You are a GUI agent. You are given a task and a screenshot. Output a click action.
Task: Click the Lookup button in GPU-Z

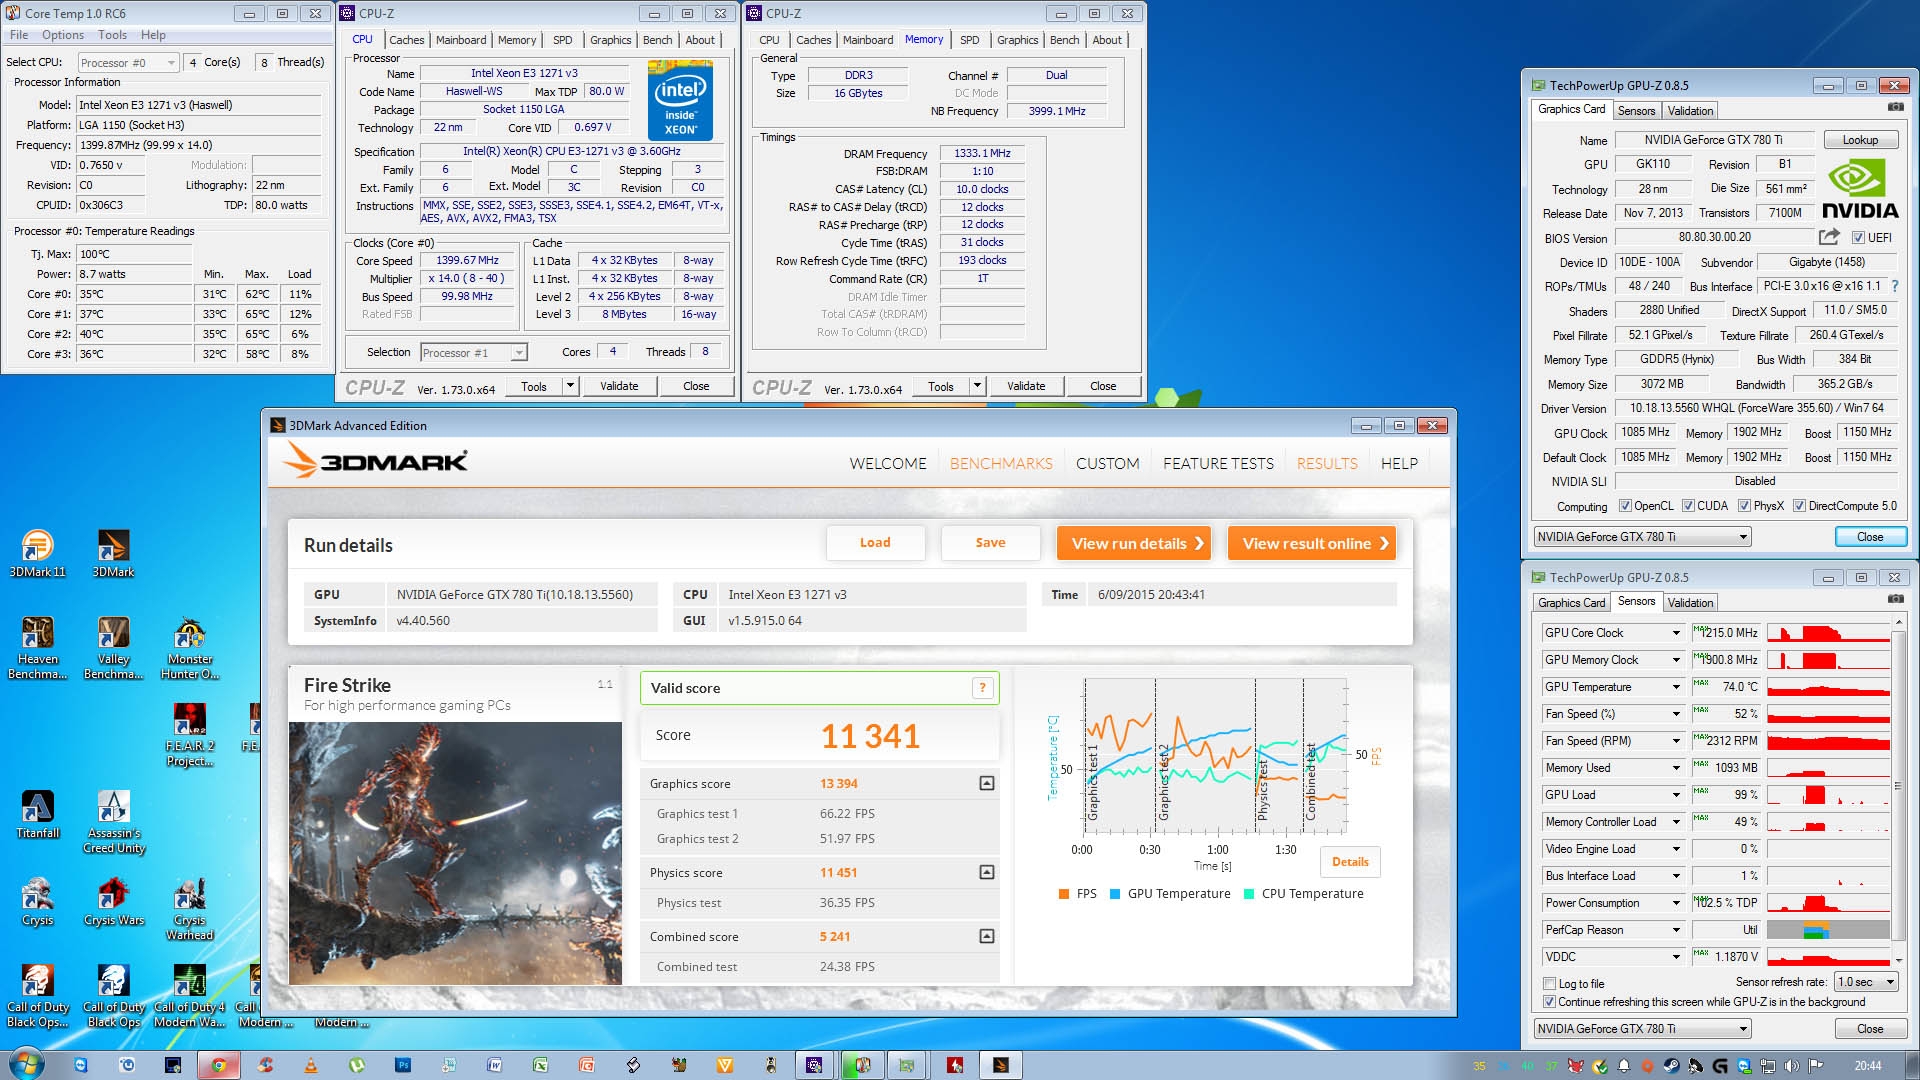[1860, 140]
